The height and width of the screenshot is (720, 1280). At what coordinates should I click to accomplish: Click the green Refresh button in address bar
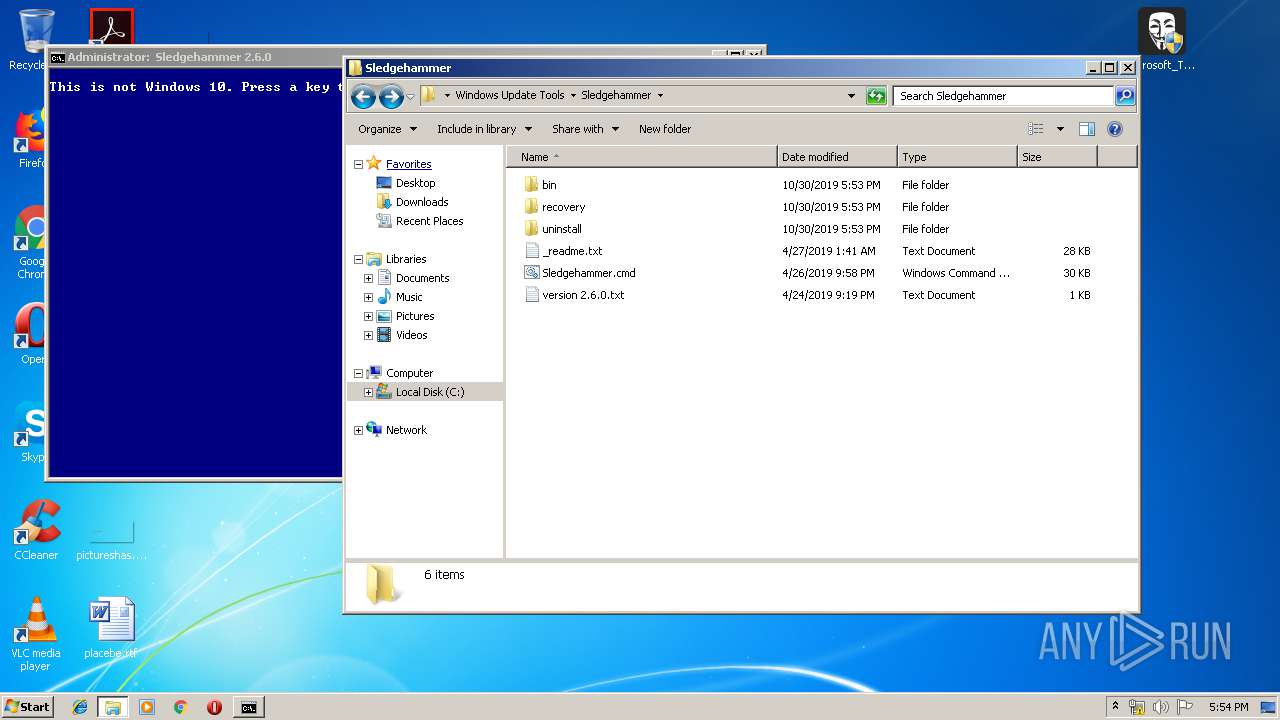pyautogui.click(x=876, y=96)
